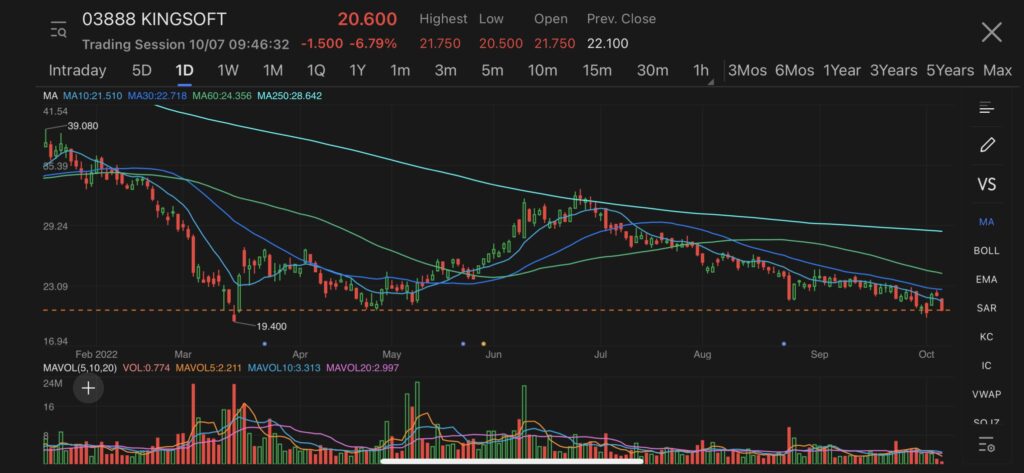Click the 19.400 low price marker

pyautogui.click(x=272, y=326)
